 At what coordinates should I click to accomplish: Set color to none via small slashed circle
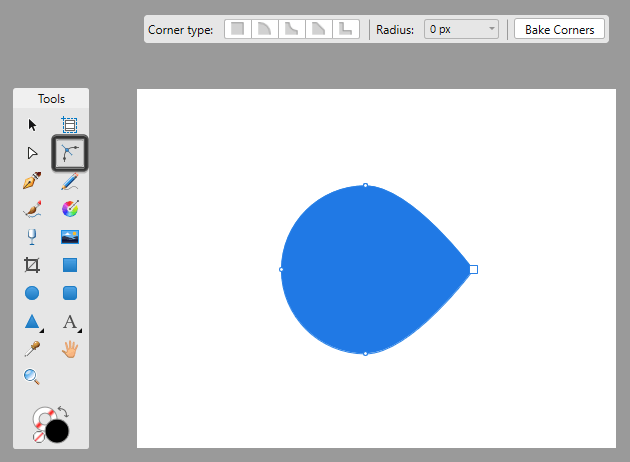click(x=39, y=437)
